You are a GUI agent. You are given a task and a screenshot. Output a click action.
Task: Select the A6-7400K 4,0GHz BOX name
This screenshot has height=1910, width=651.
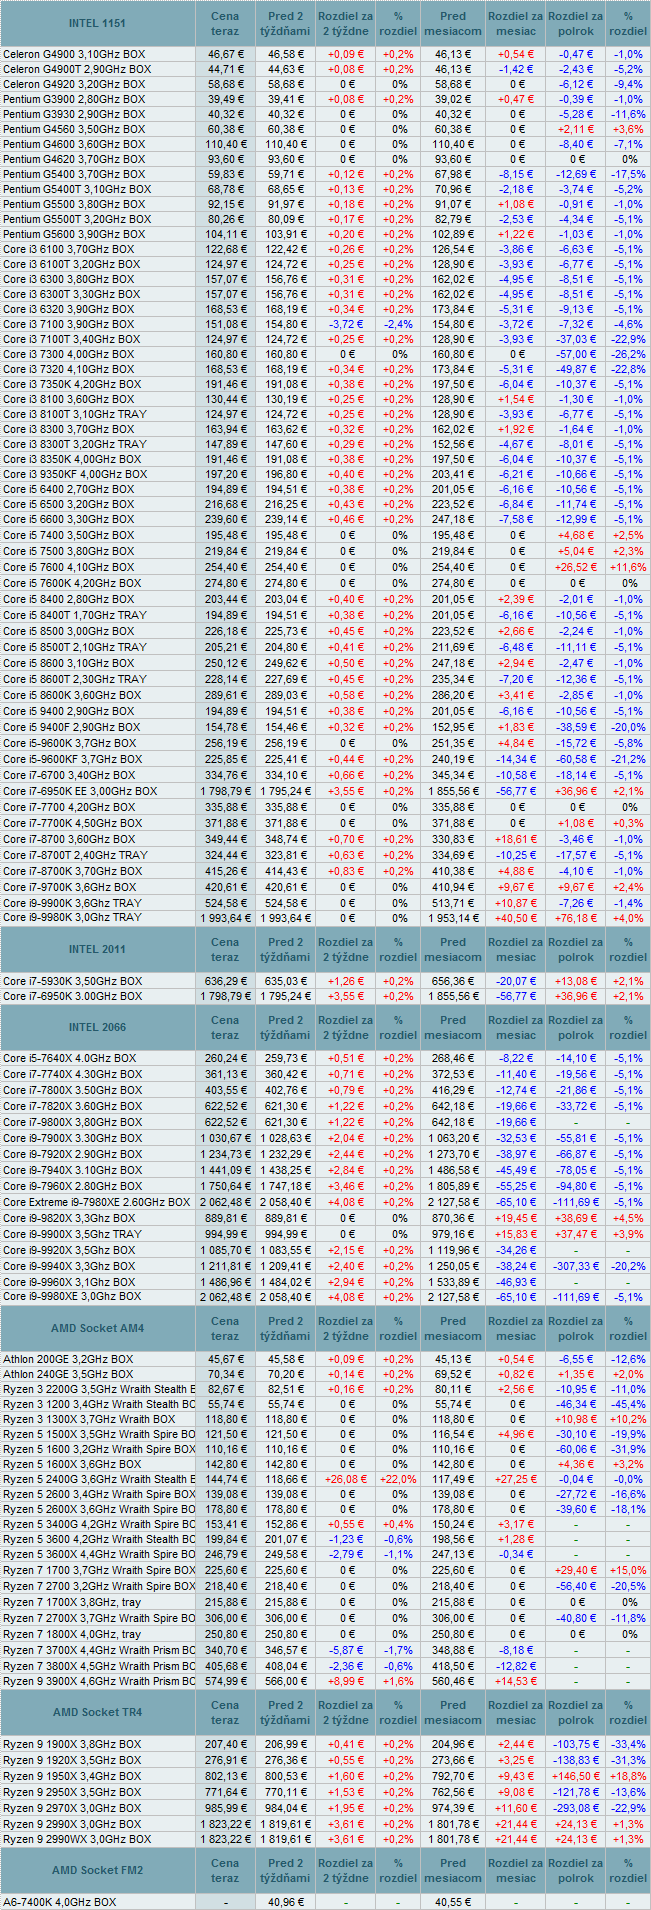coord(60,1902)
